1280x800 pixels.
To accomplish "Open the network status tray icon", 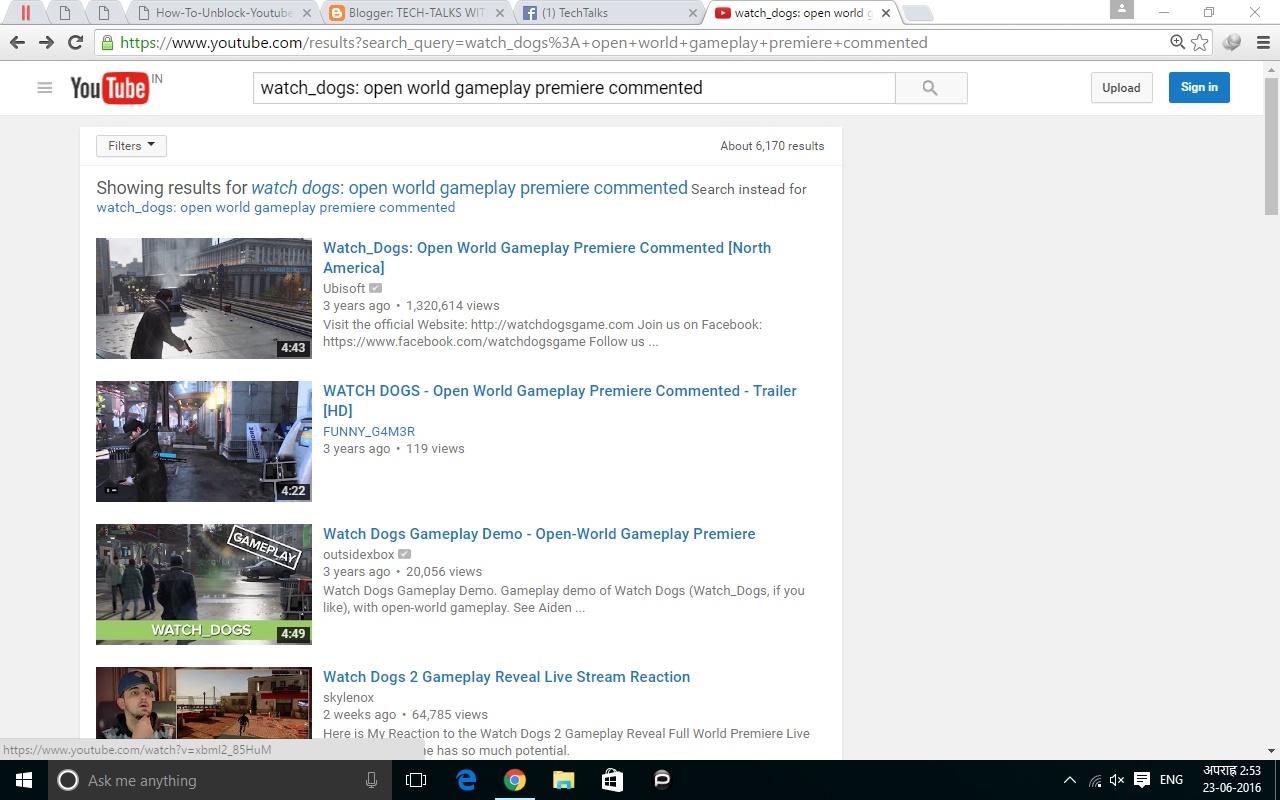I will (x=1095, y=780).
